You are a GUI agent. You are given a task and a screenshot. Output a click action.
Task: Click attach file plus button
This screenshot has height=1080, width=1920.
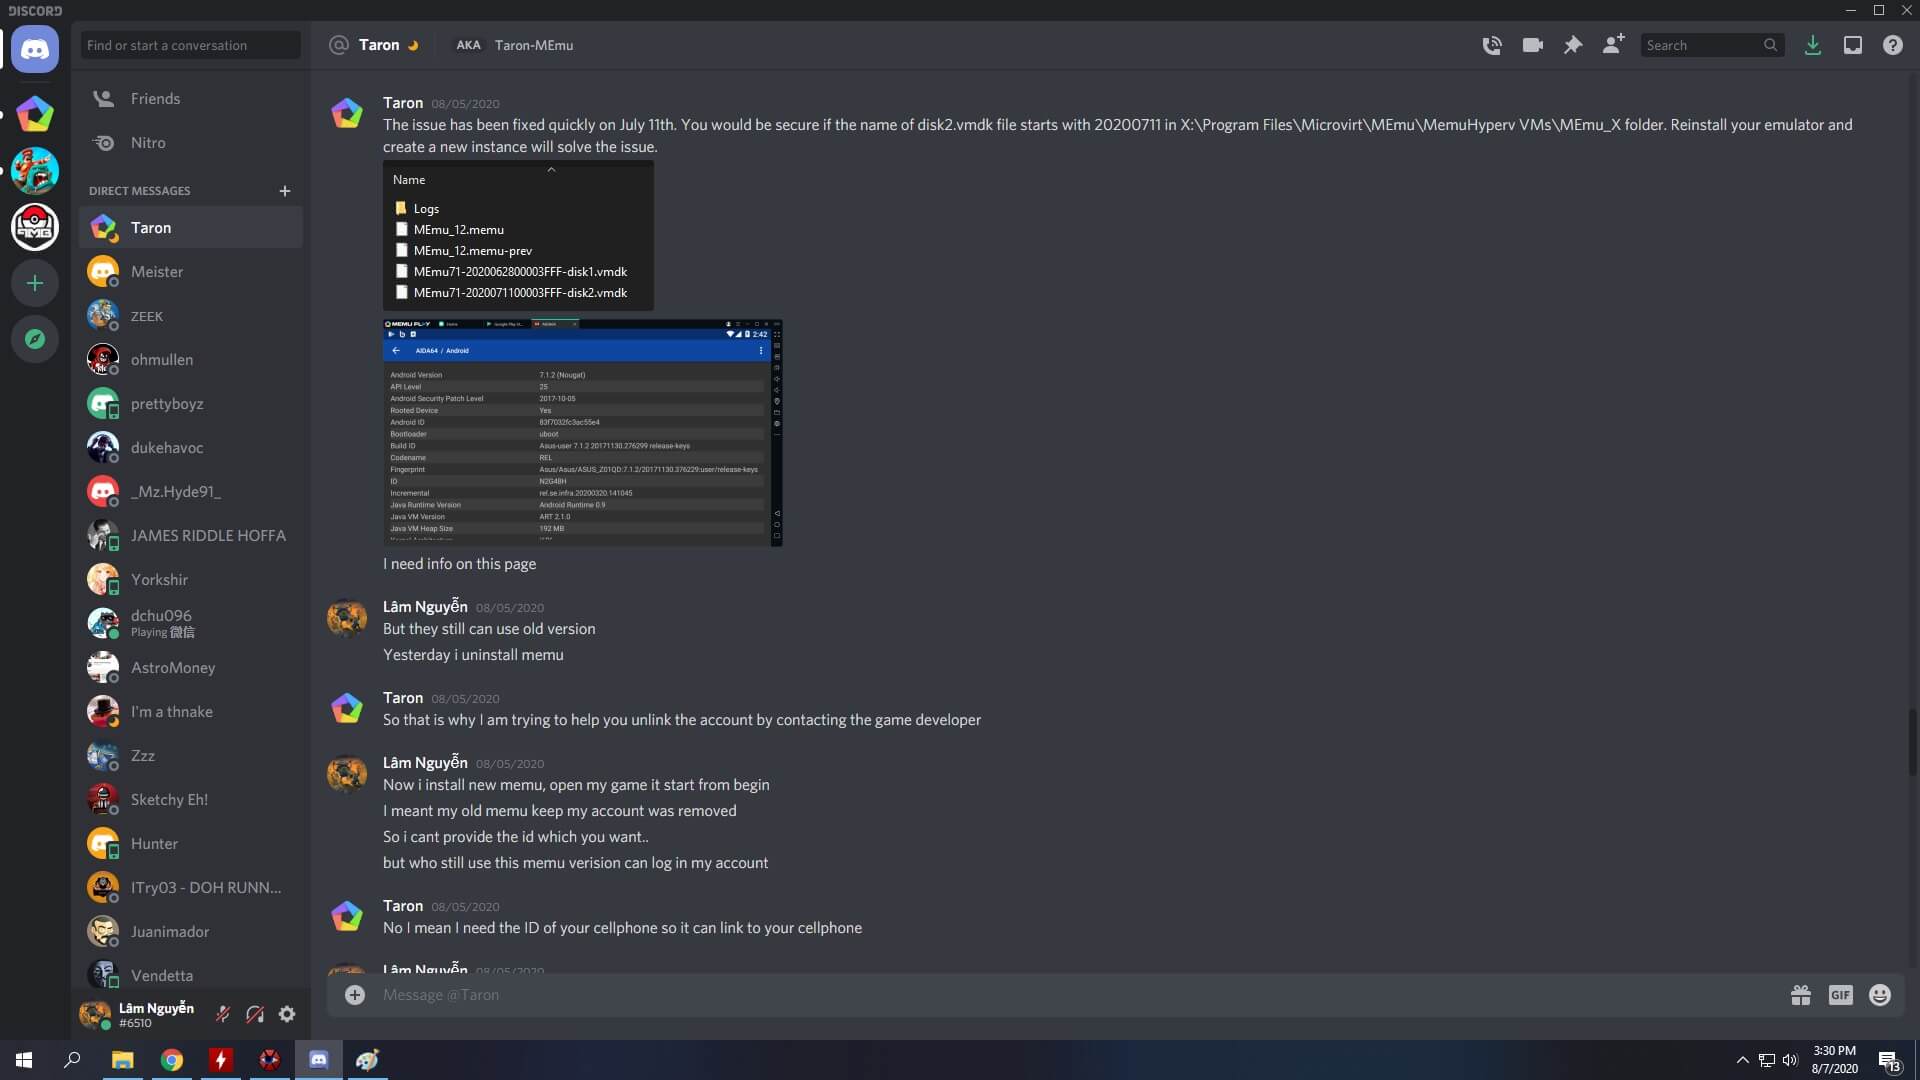tap(355, 995)
